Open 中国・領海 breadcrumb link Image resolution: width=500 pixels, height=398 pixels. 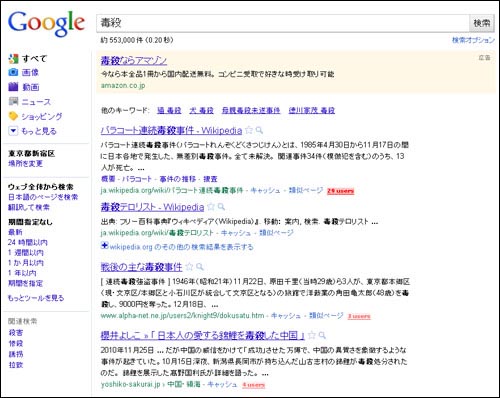(184, 384)
